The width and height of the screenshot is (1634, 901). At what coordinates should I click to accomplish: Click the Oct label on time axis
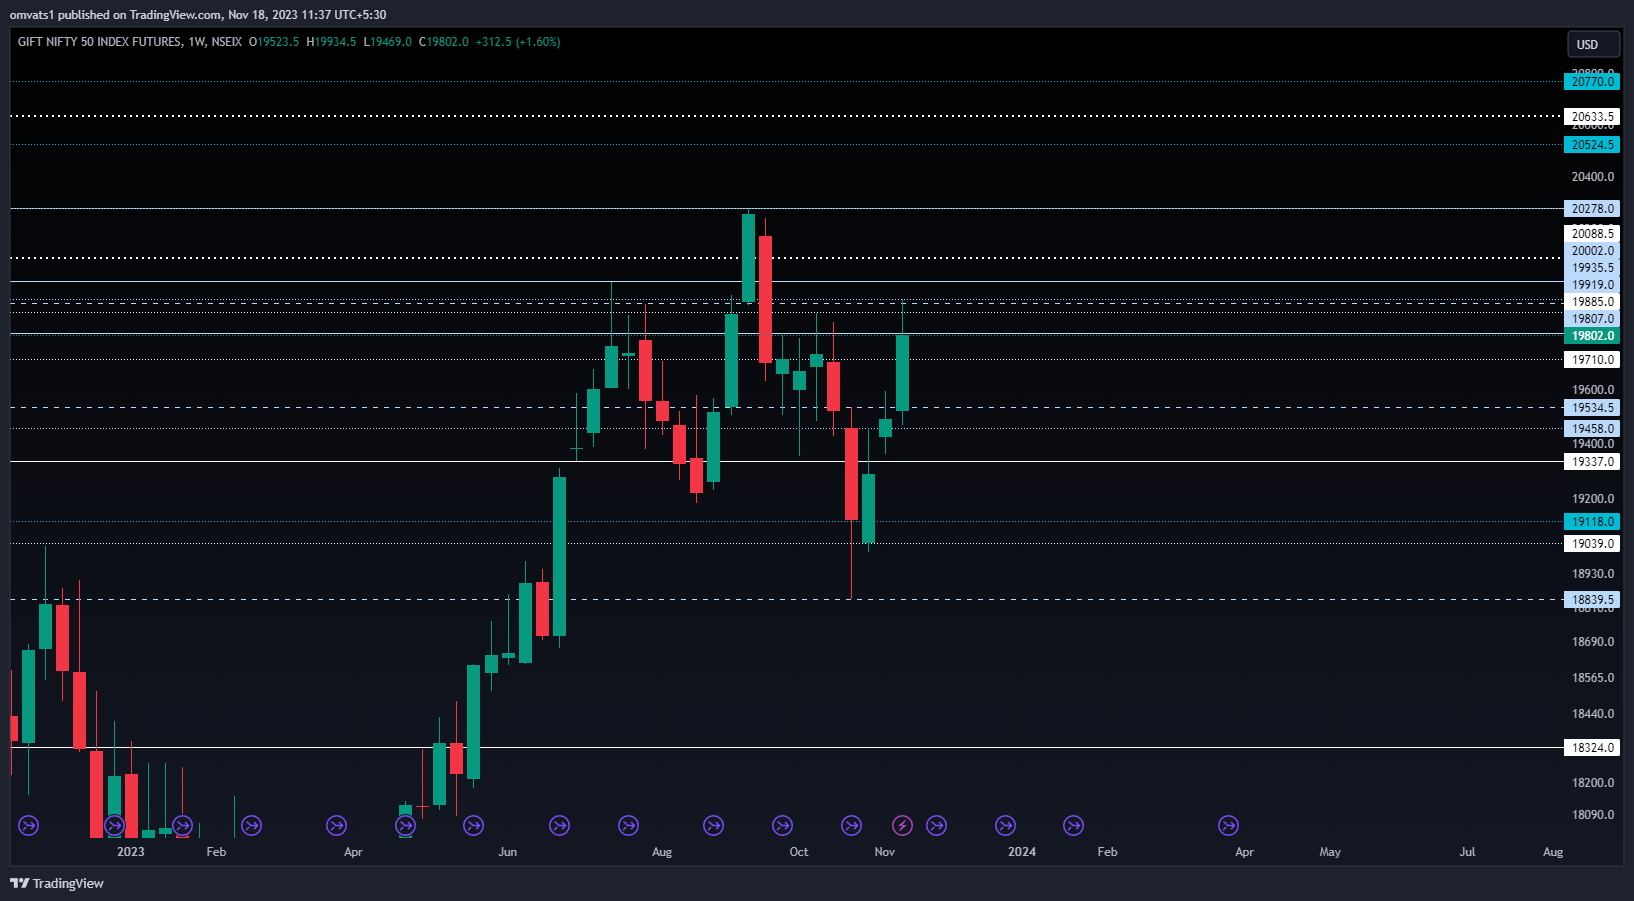799,852
